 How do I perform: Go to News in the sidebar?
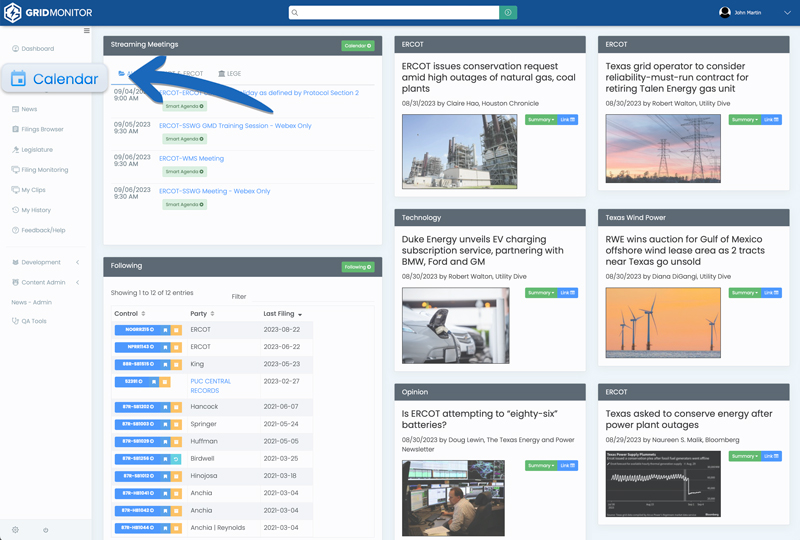24,109
